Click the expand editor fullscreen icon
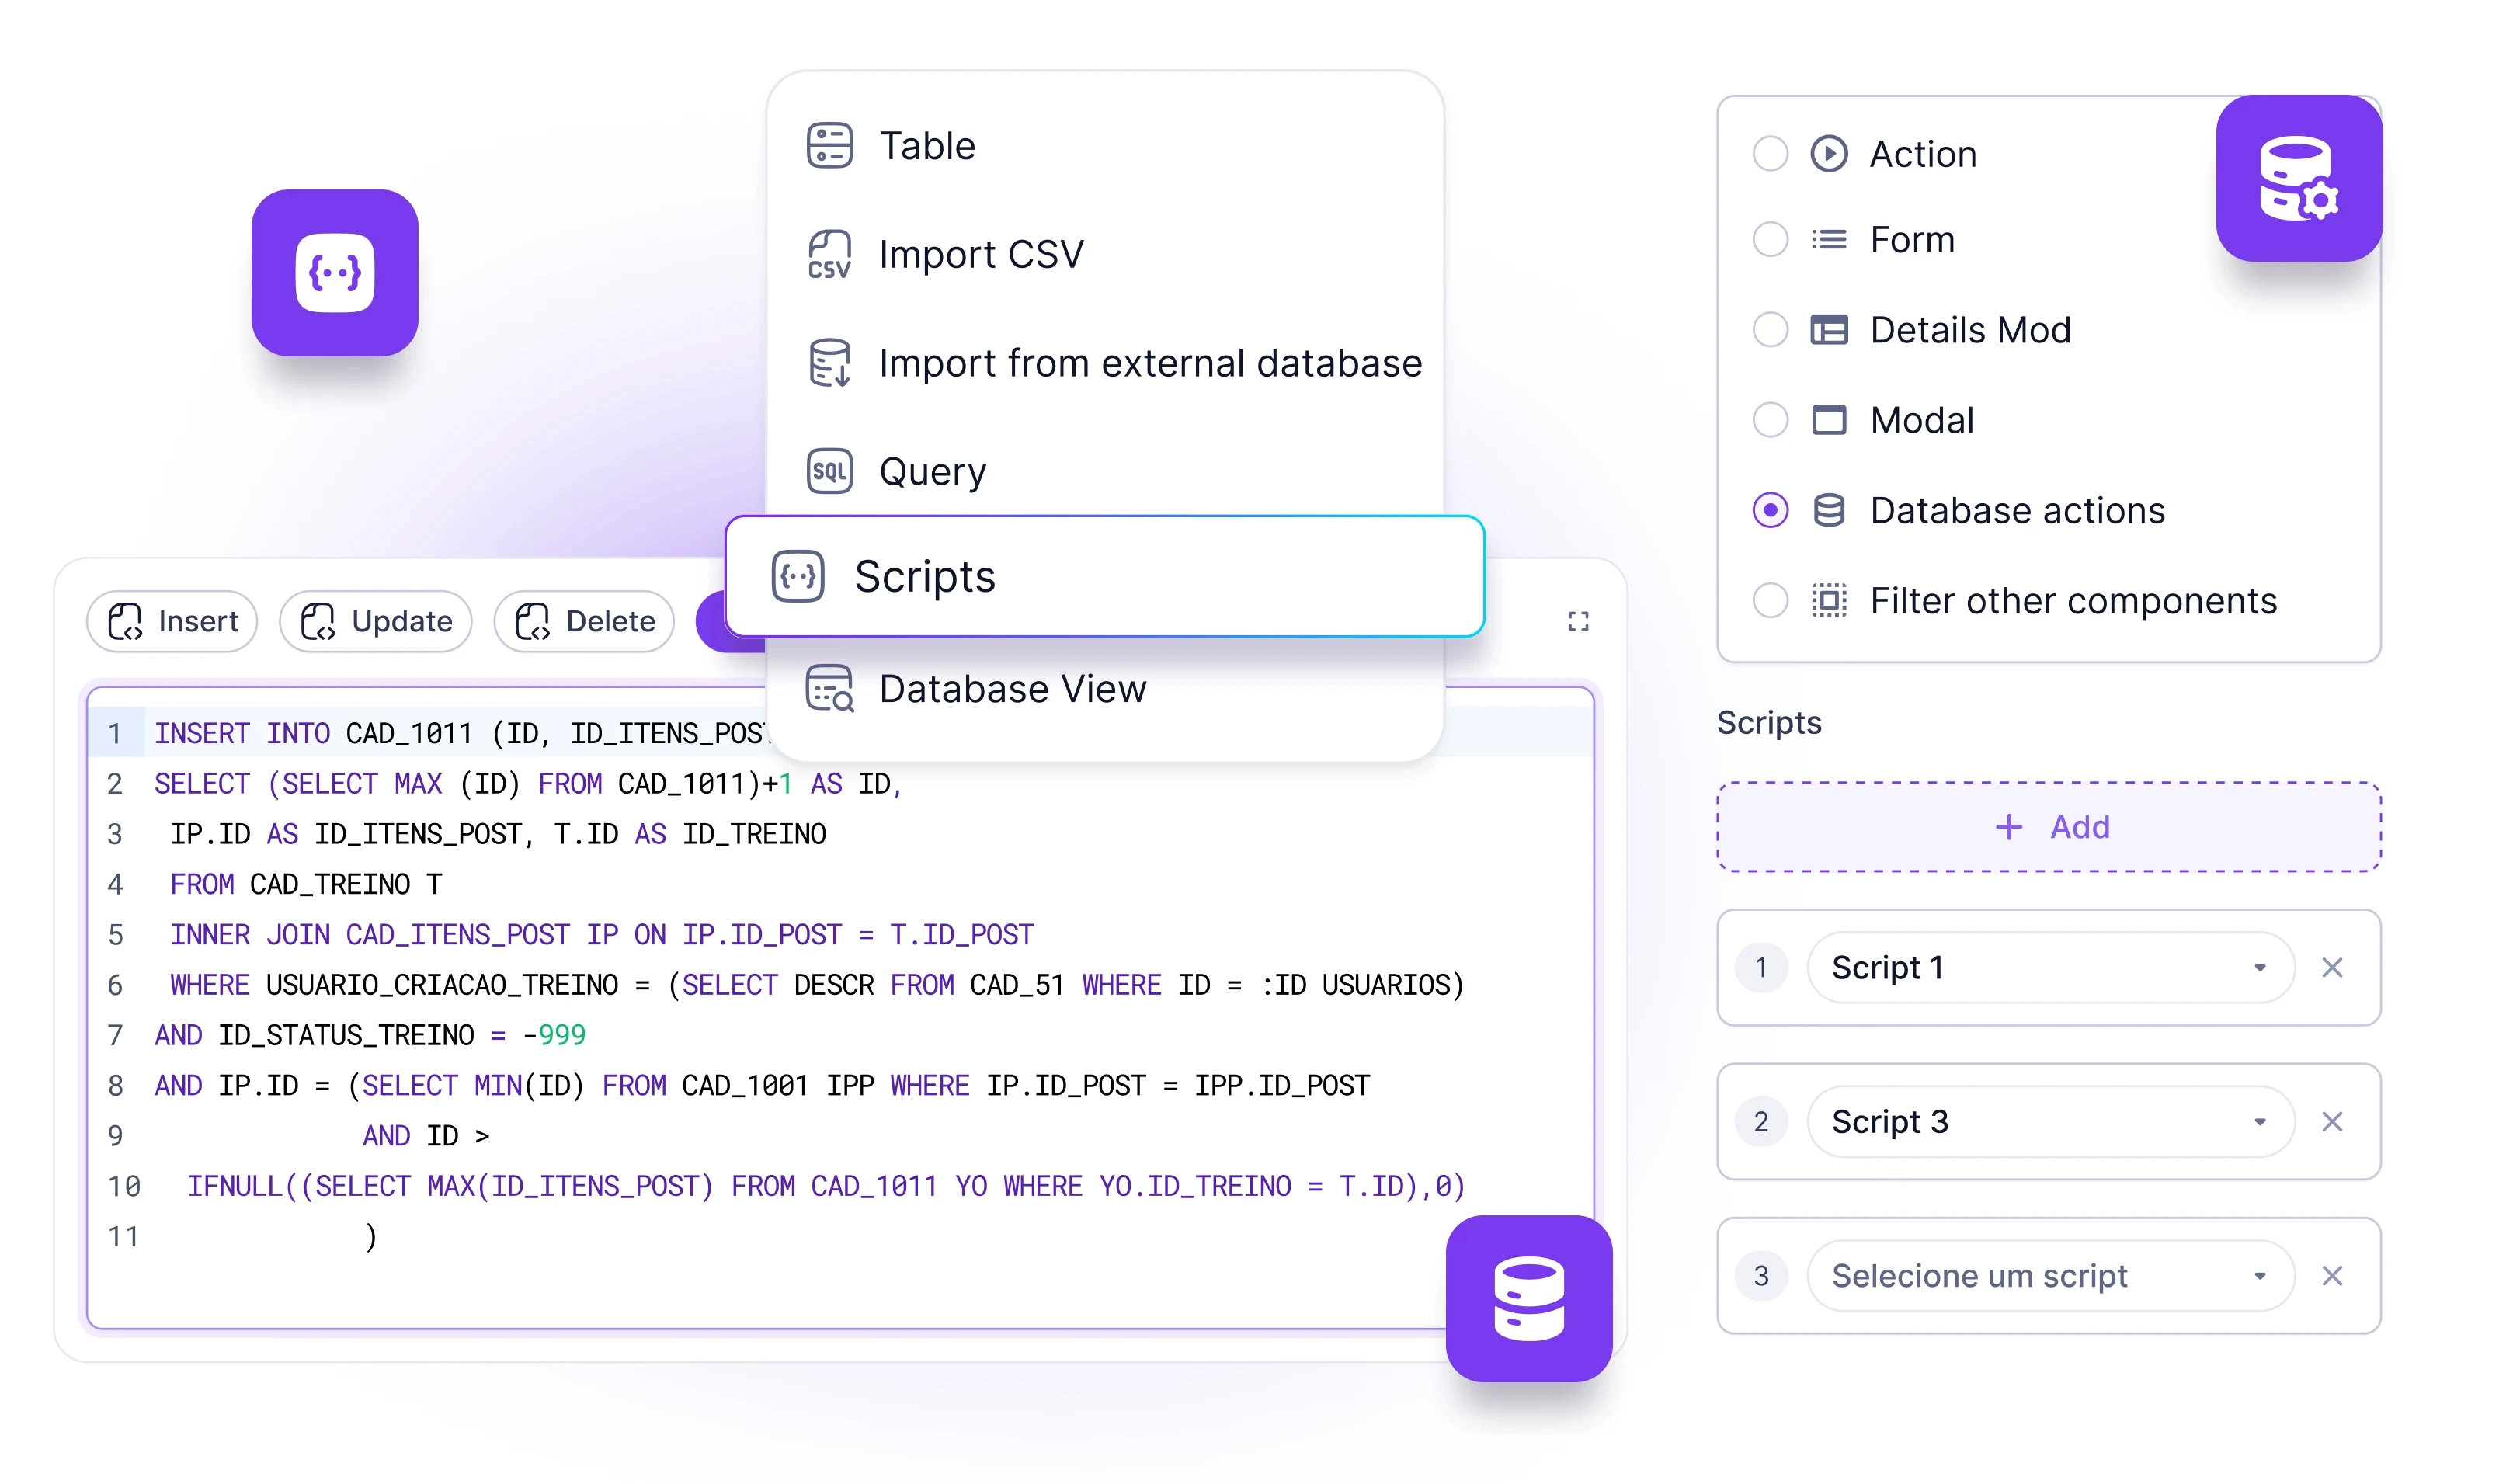2513x1484 pixels. tap(1579, 622)
